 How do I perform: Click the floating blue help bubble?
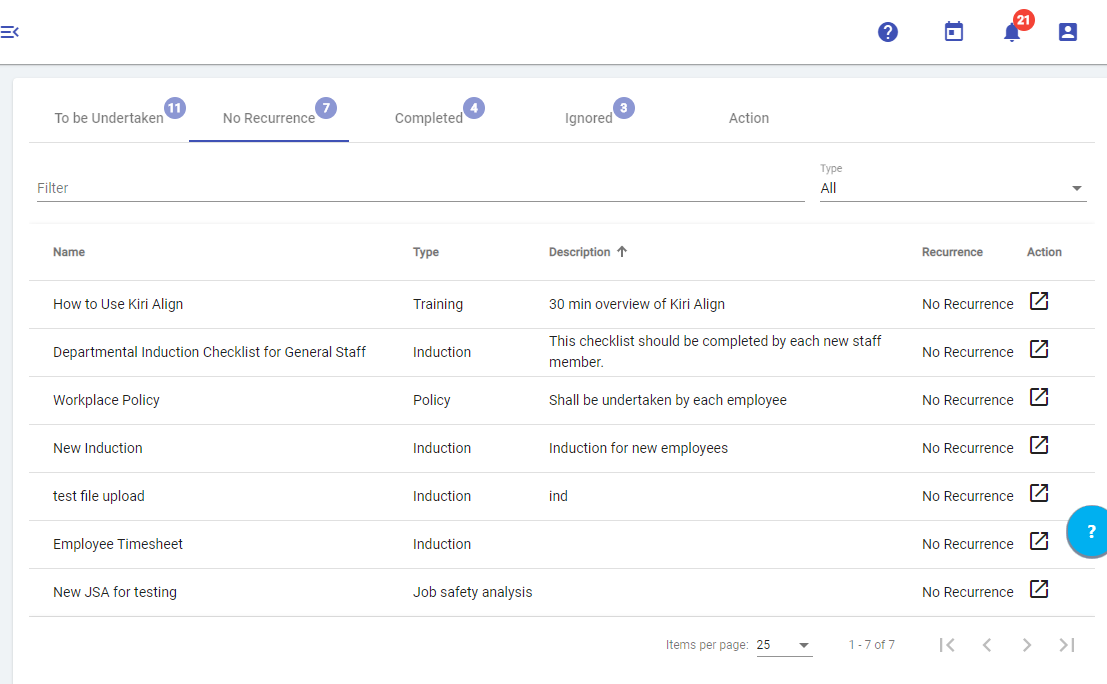[x=1088, y=532]
